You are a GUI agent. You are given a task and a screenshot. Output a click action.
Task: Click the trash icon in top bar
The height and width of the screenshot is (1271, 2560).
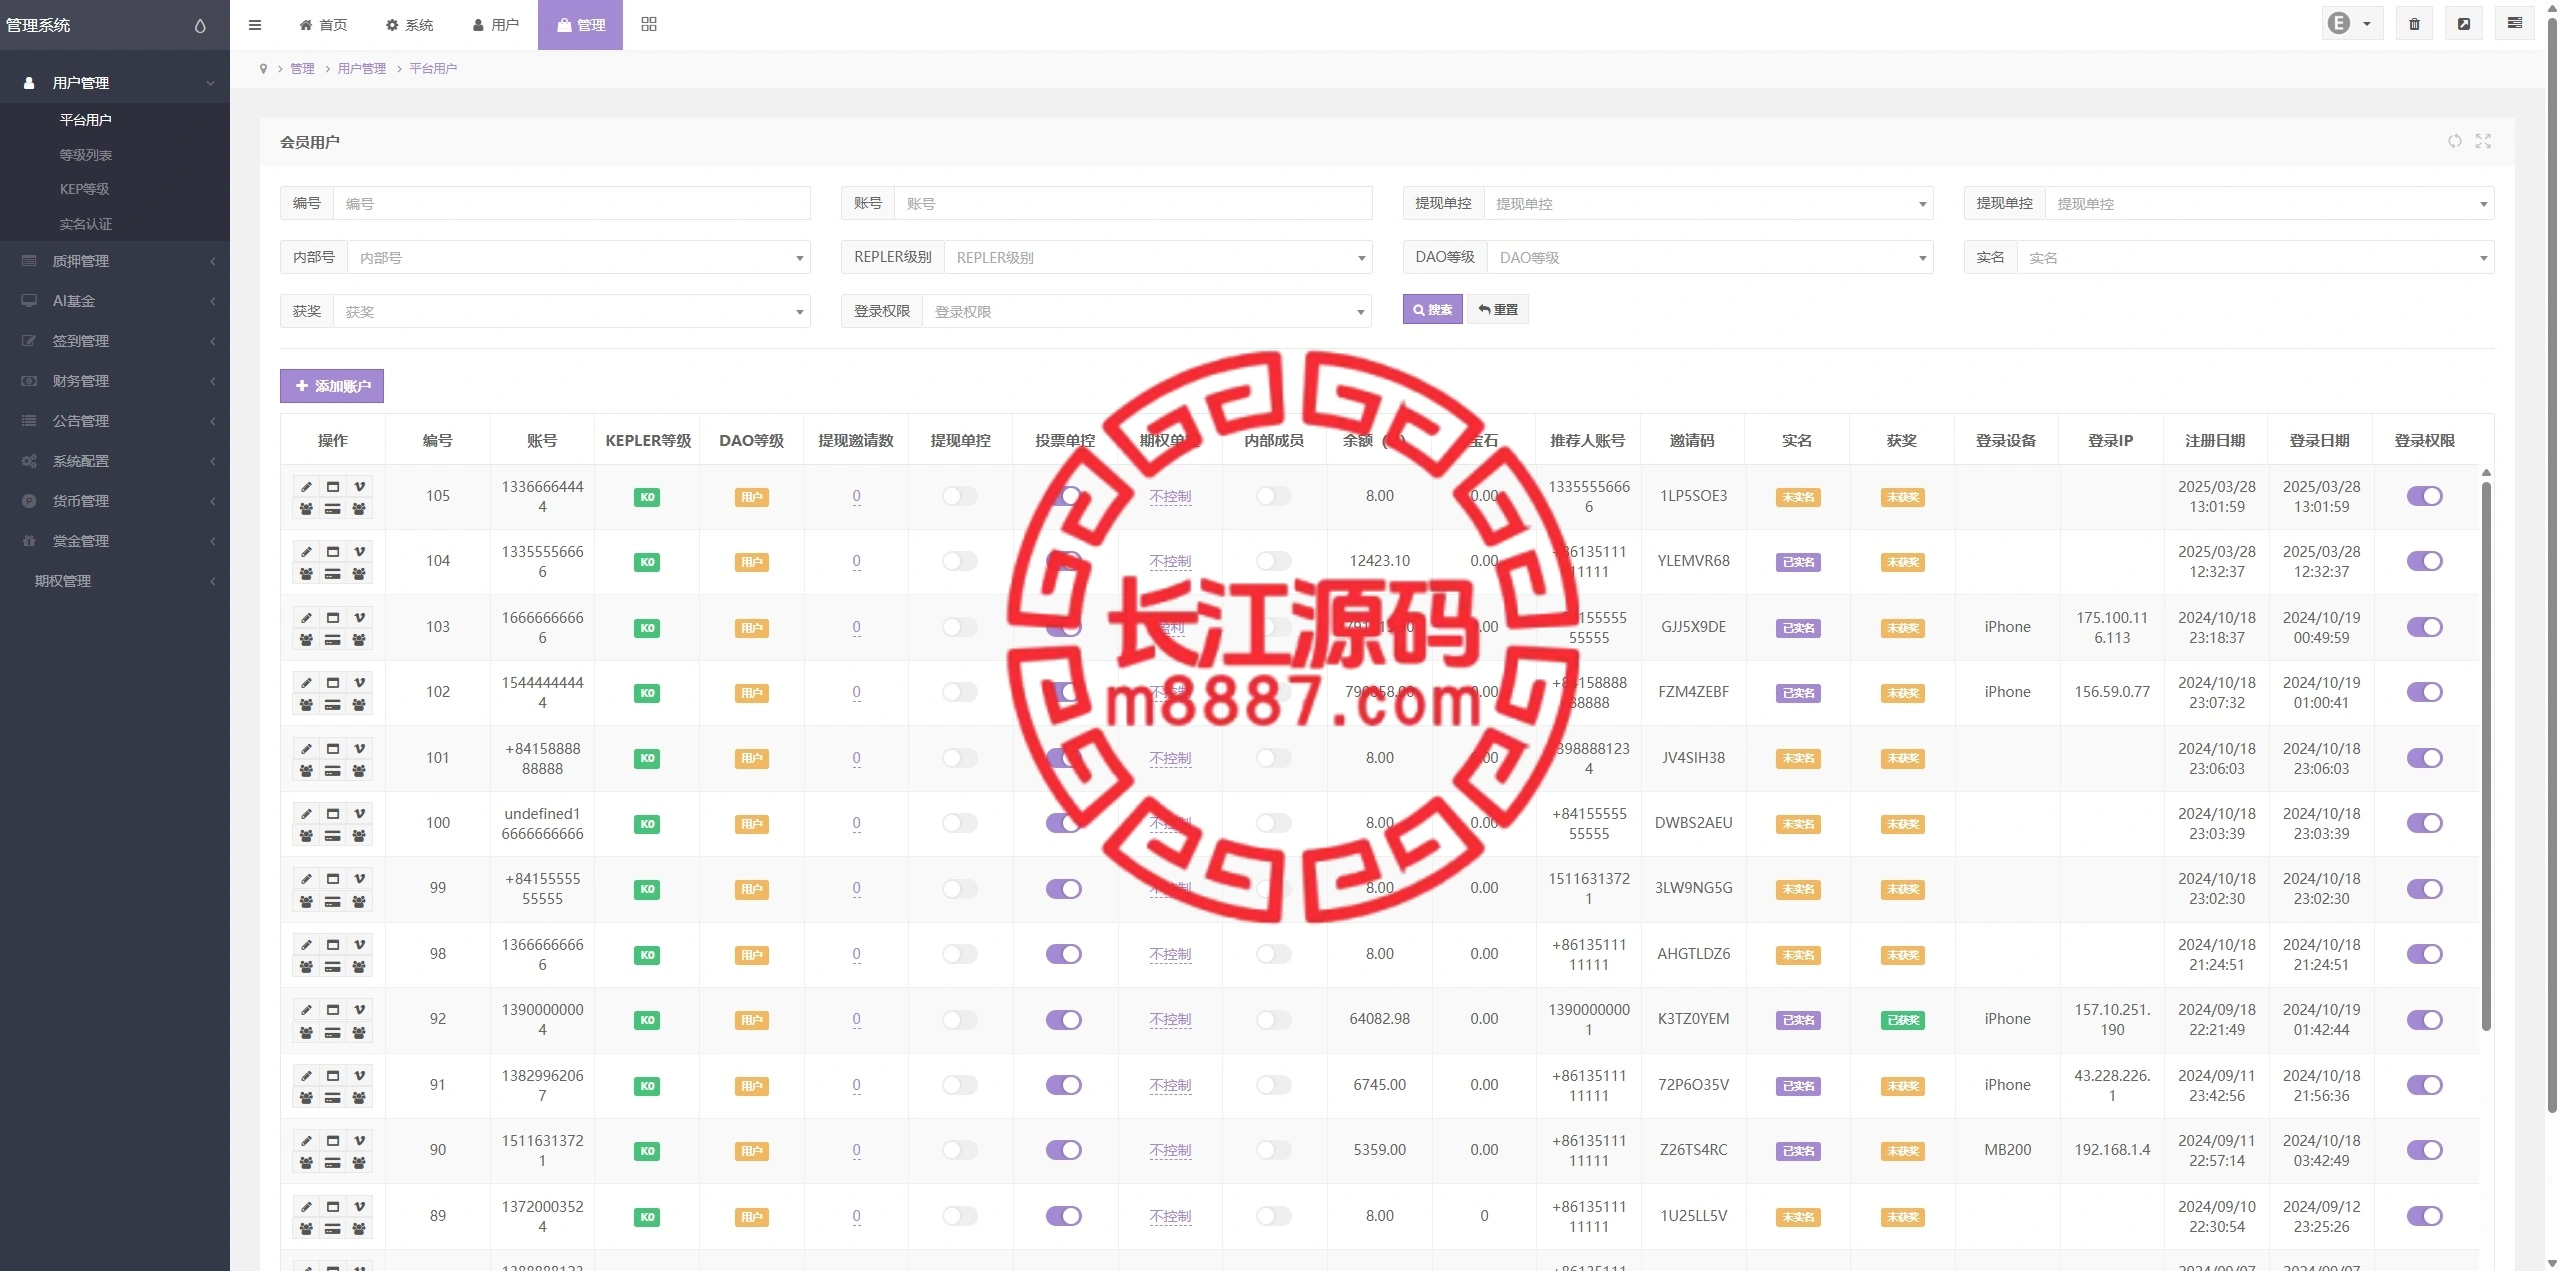click(2414, 24)
